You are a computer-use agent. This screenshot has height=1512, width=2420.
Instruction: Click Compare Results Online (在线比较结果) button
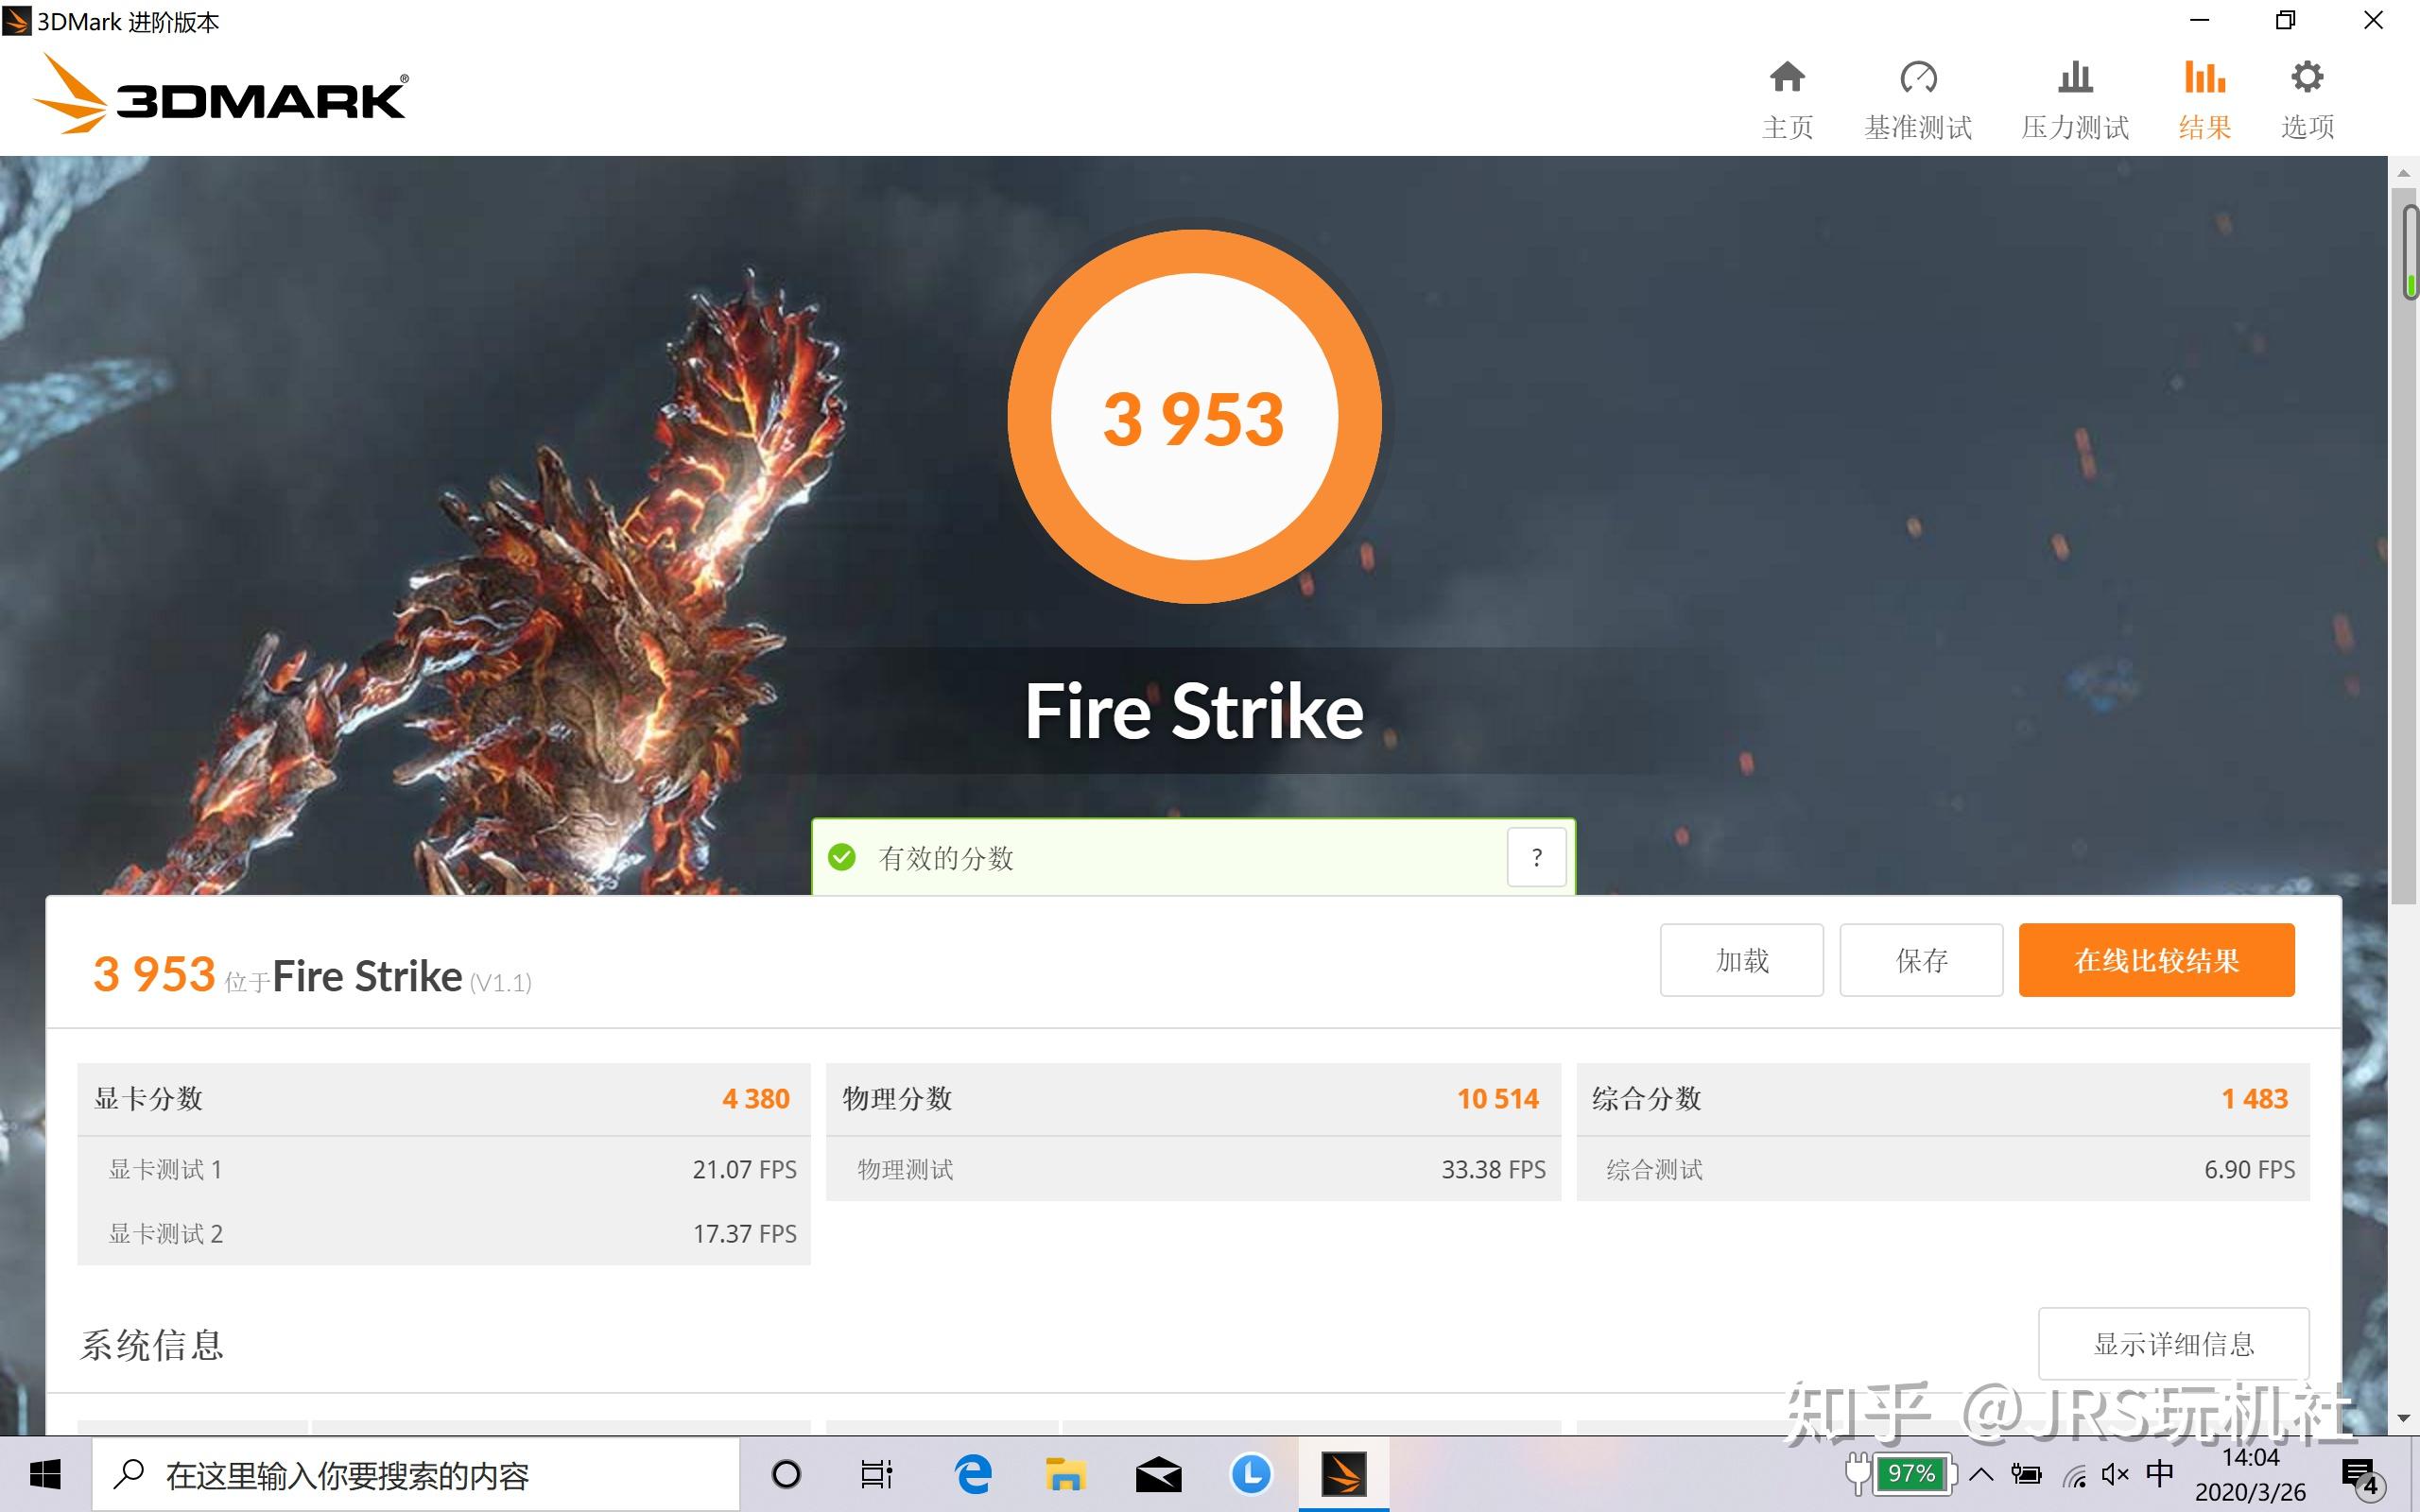click(x=2156, y=960)
